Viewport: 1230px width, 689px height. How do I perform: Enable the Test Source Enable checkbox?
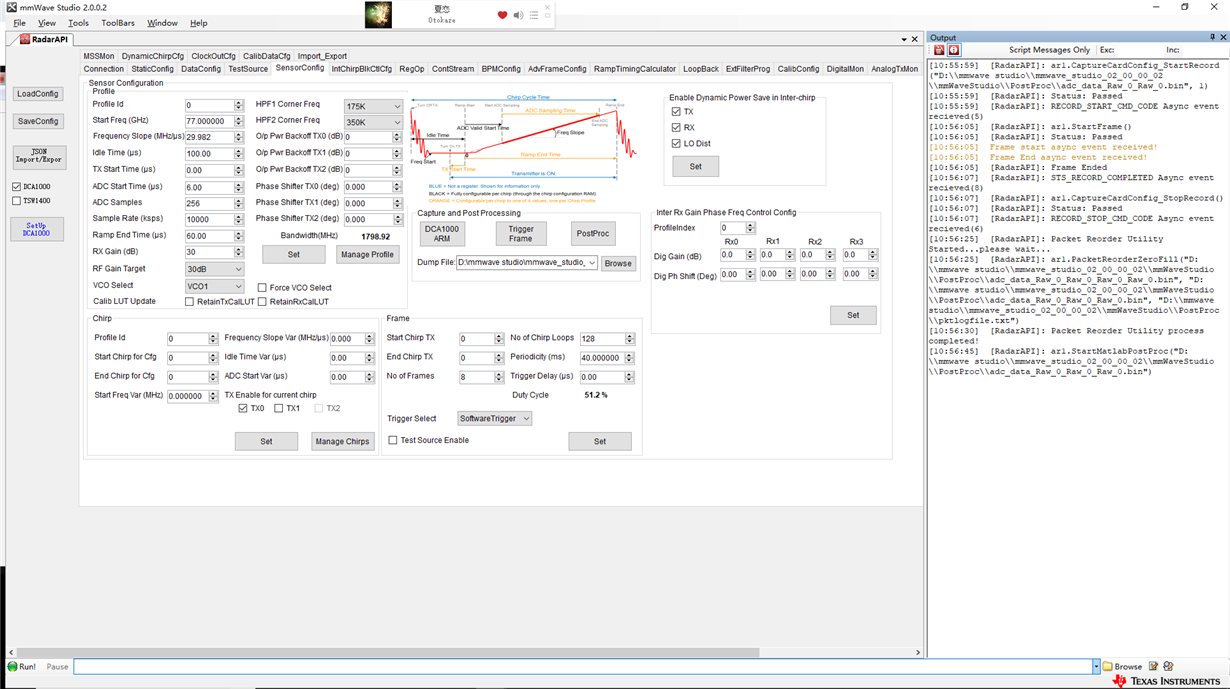[x=393, y=440]
